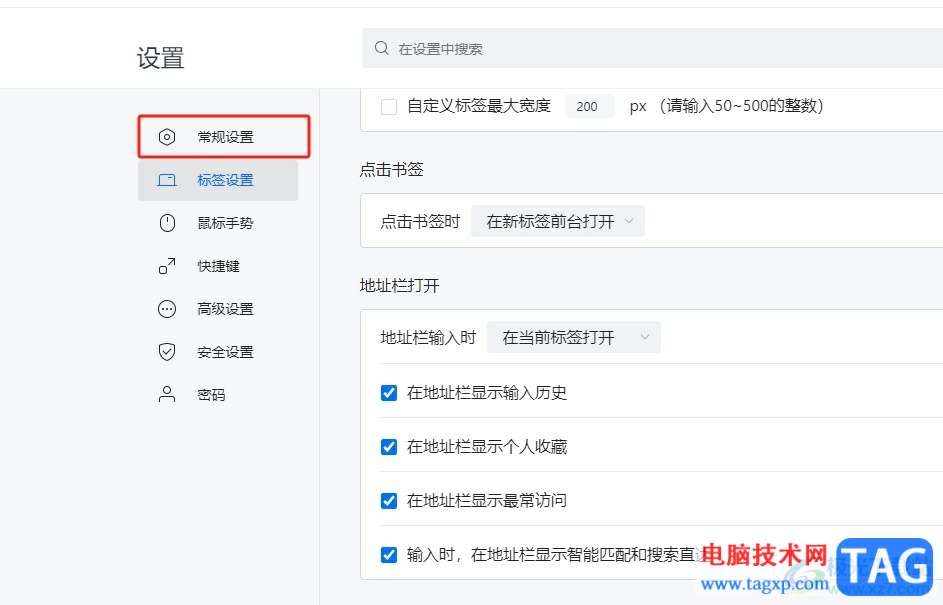Click the magnifier icon in search bar
Image resolution: width=943 pixels, height=605 pixels.
tap(381, 48)
